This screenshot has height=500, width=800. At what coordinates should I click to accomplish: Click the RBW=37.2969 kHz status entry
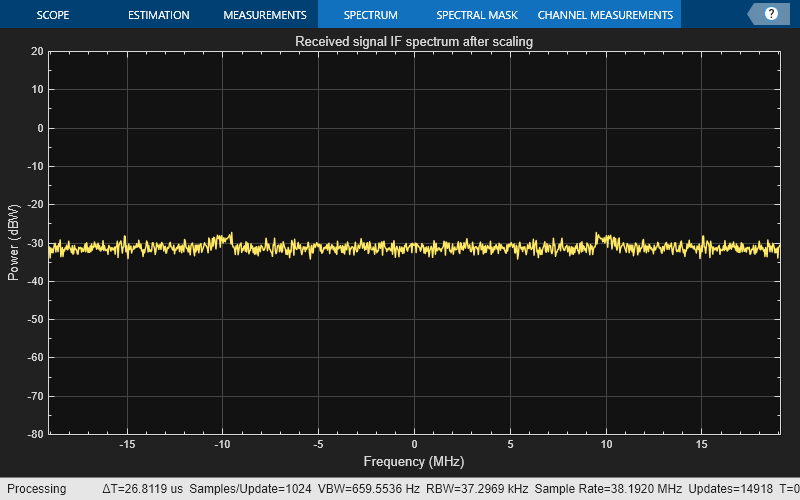pyautogui.click(x=477, y=489)
